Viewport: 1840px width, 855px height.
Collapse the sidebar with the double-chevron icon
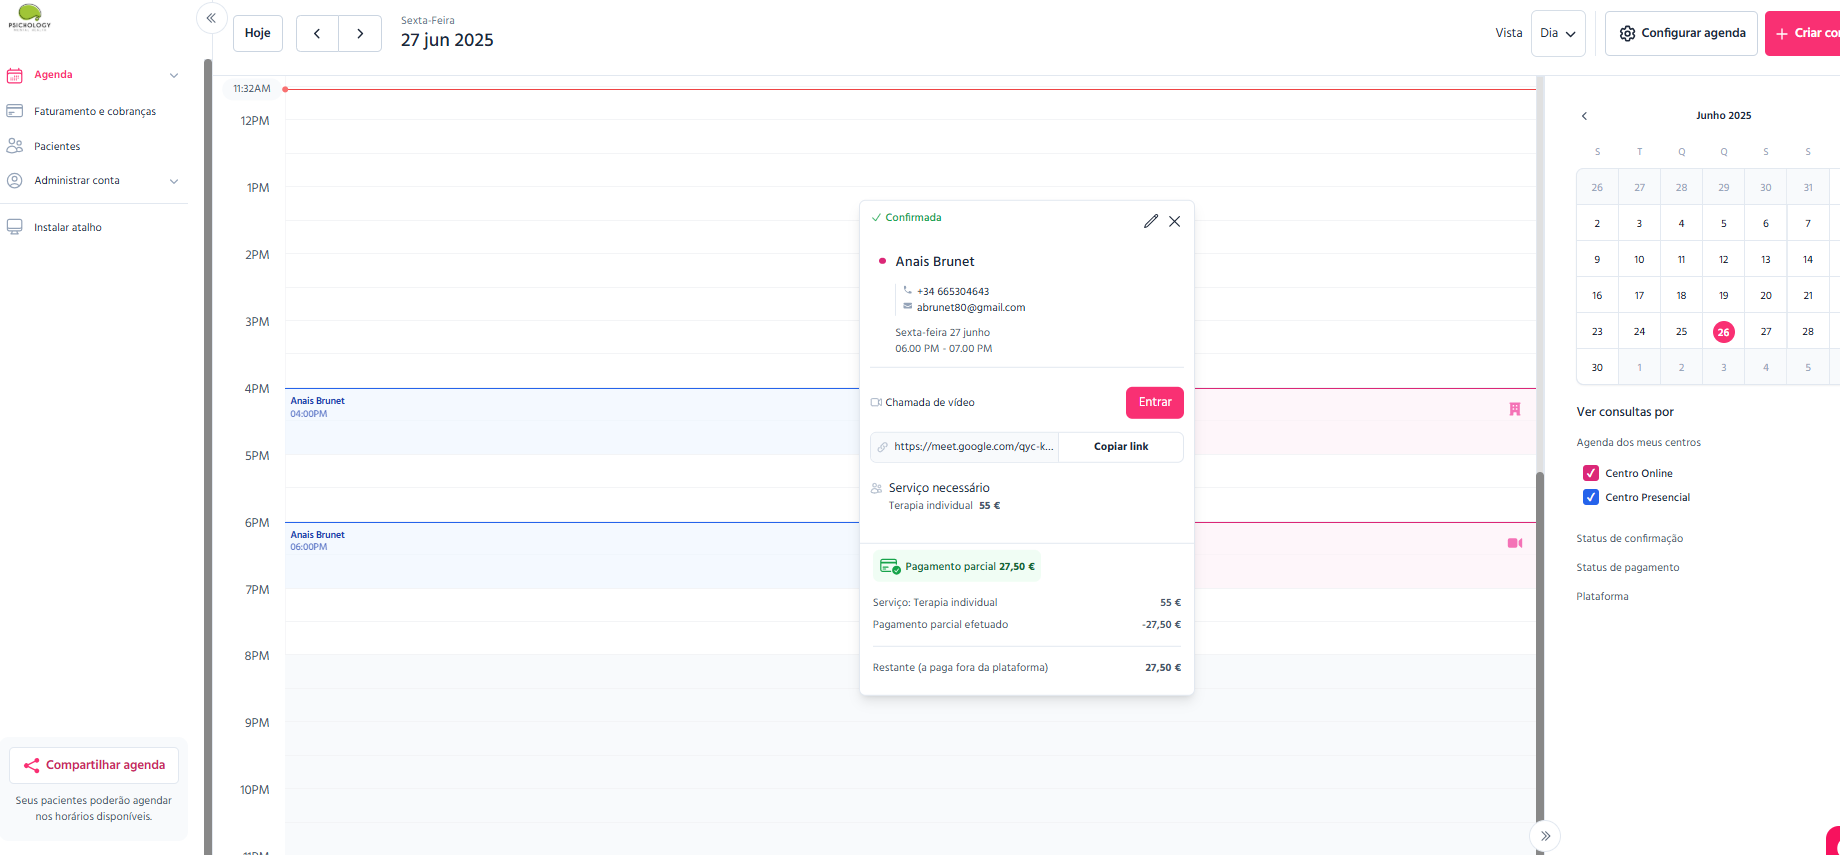pos(211,18)
